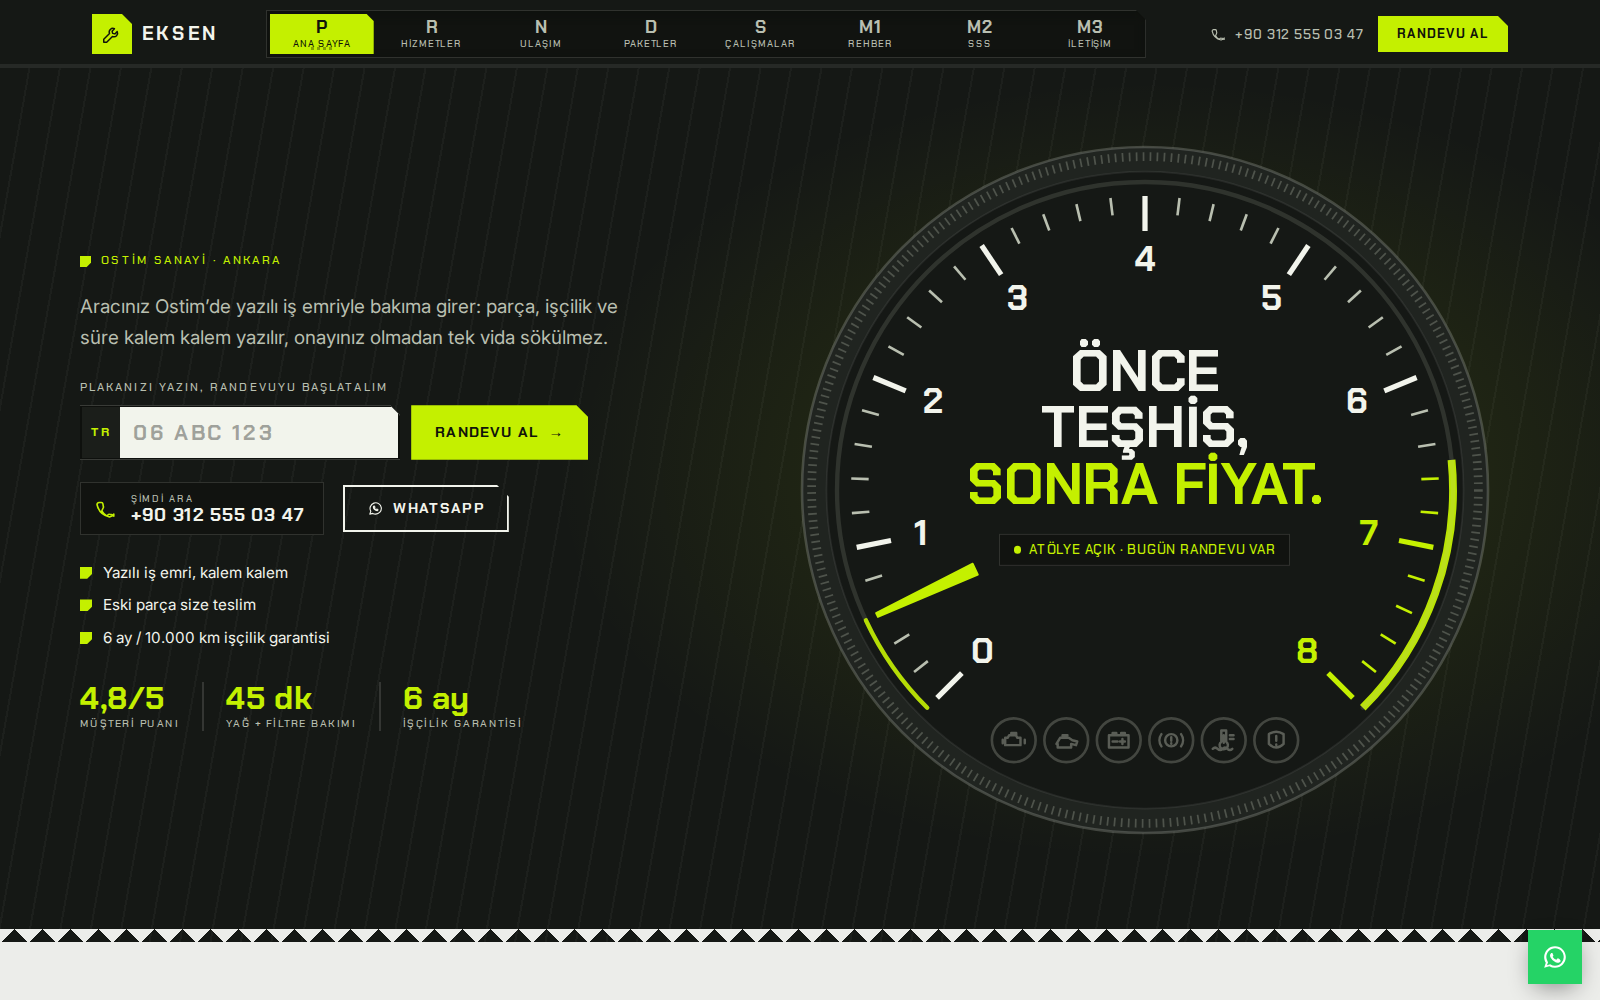Viewport: 1600px width, 1000px height.
Task: Open the floating WhatsApp chat button
Action: 1555,957
